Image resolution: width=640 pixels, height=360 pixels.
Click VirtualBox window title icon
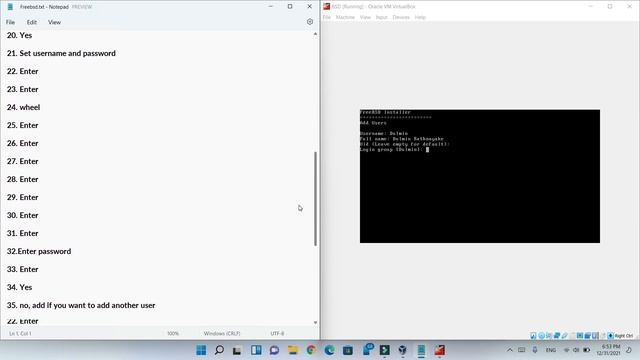pos(327,7)
